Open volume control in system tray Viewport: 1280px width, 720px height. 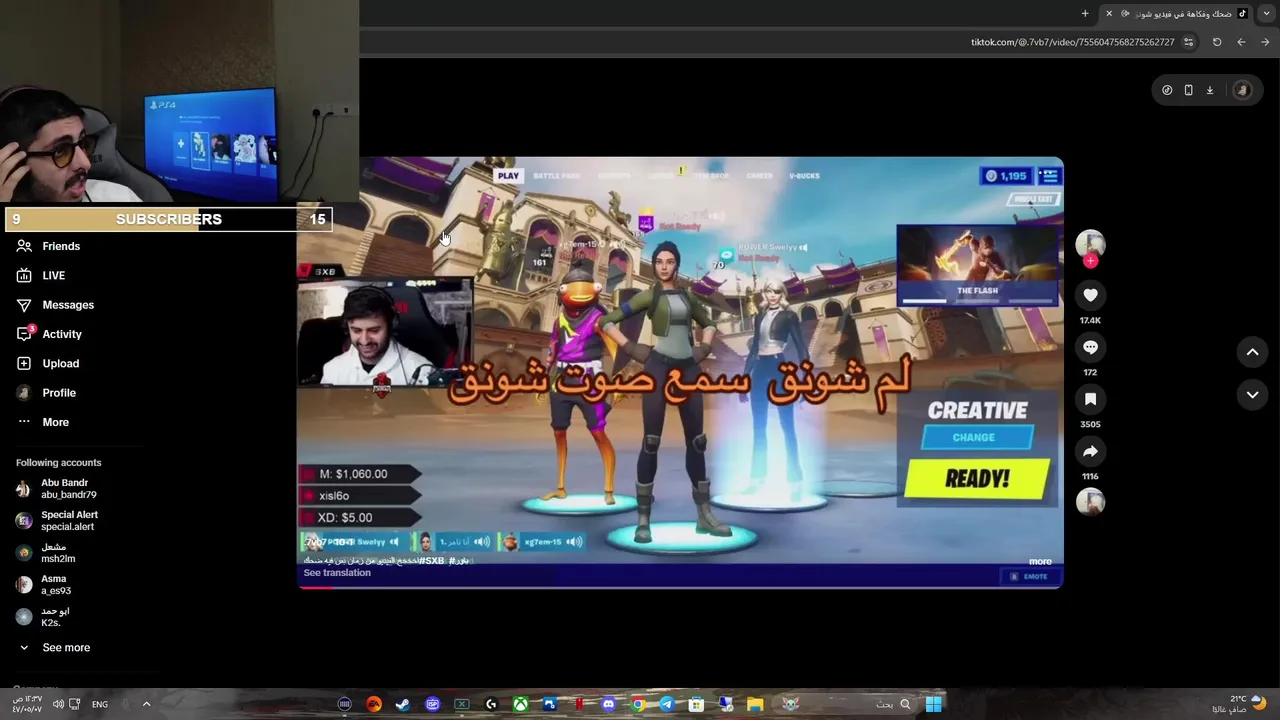(x=58, y=704)
